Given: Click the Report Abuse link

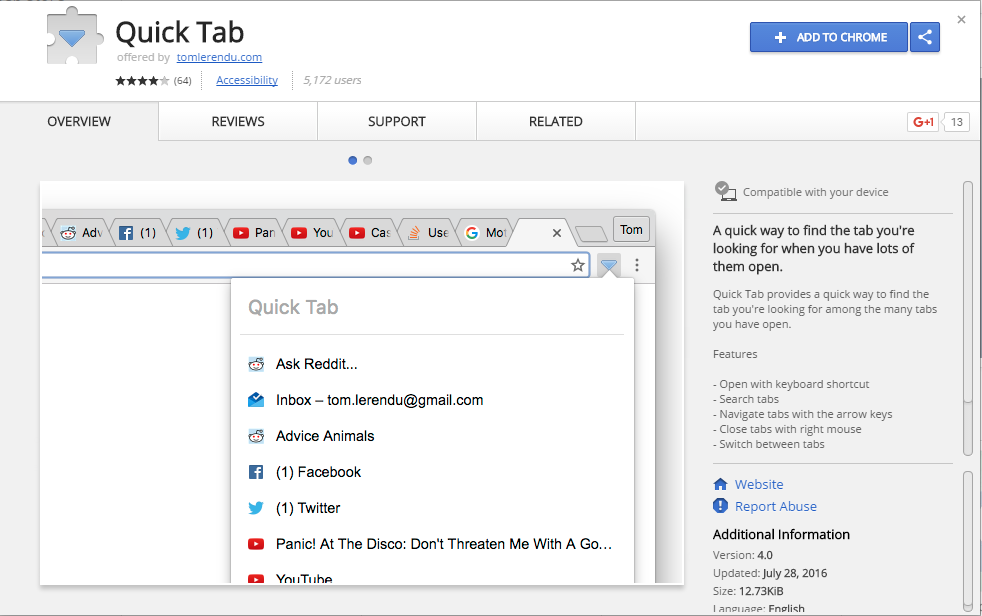Looking at the screenshot, I should tap(775, 506).
